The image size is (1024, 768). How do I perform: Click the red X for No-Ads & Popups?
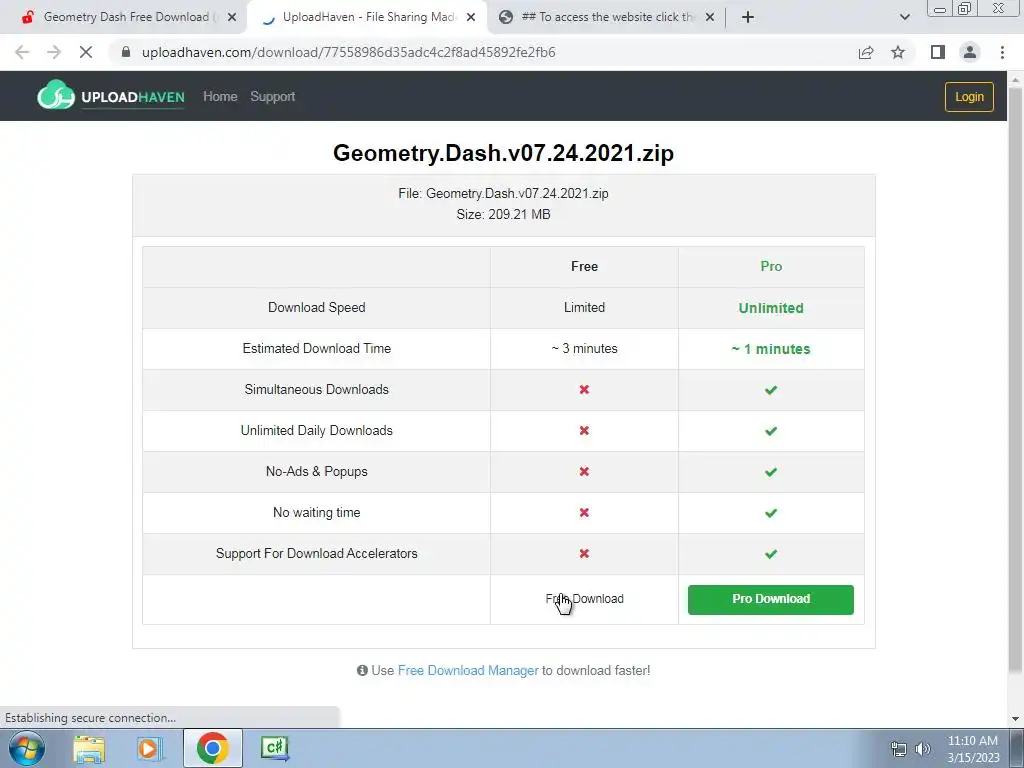[x=584, y=472]
